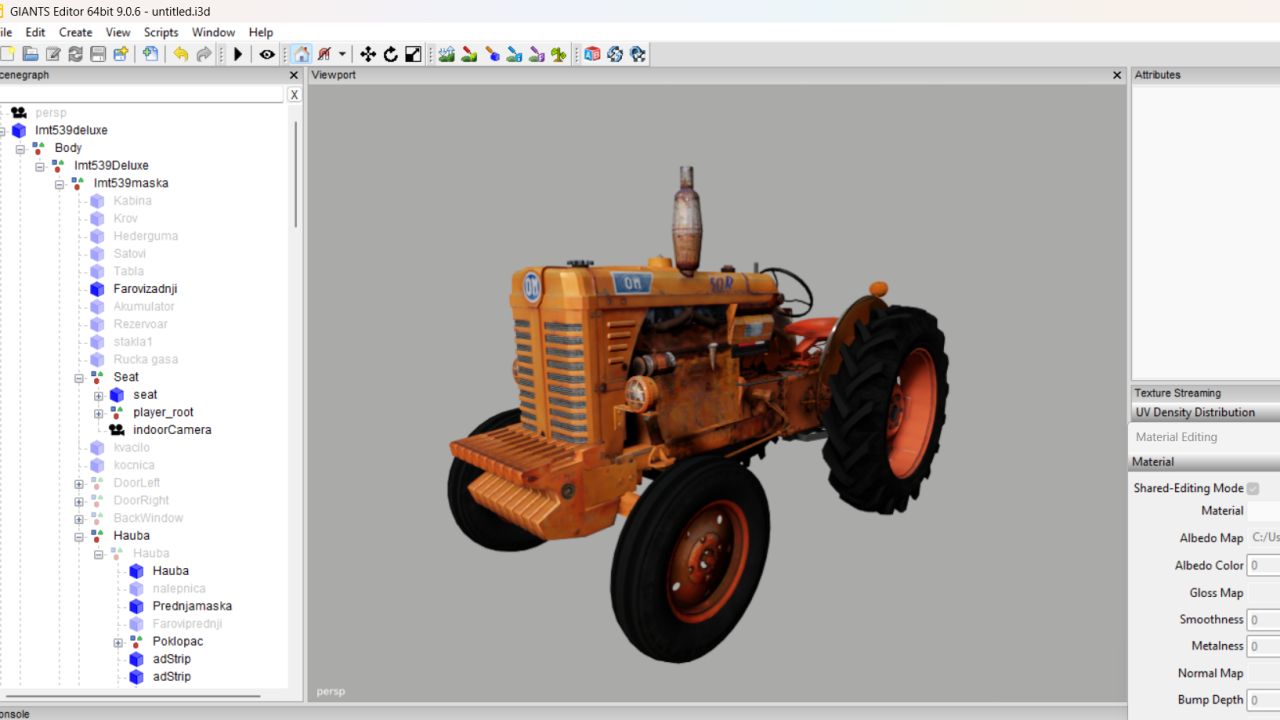The image size is (1280, 720).
Task: Toggle the Shared-Editing Mode checkbox
Action: [1253, 488]
